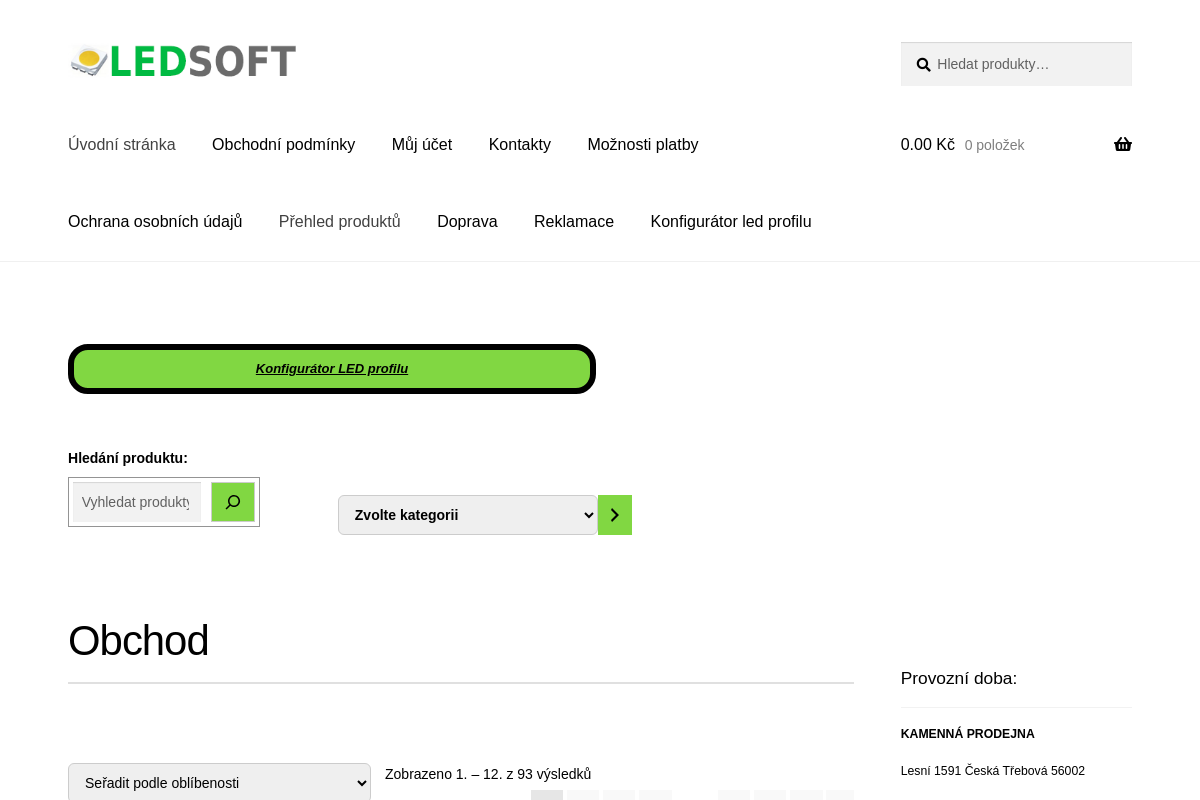Click inside the Vyhledat produkty input field
The height and width of the screenshot is (800, 1200).
136,502
